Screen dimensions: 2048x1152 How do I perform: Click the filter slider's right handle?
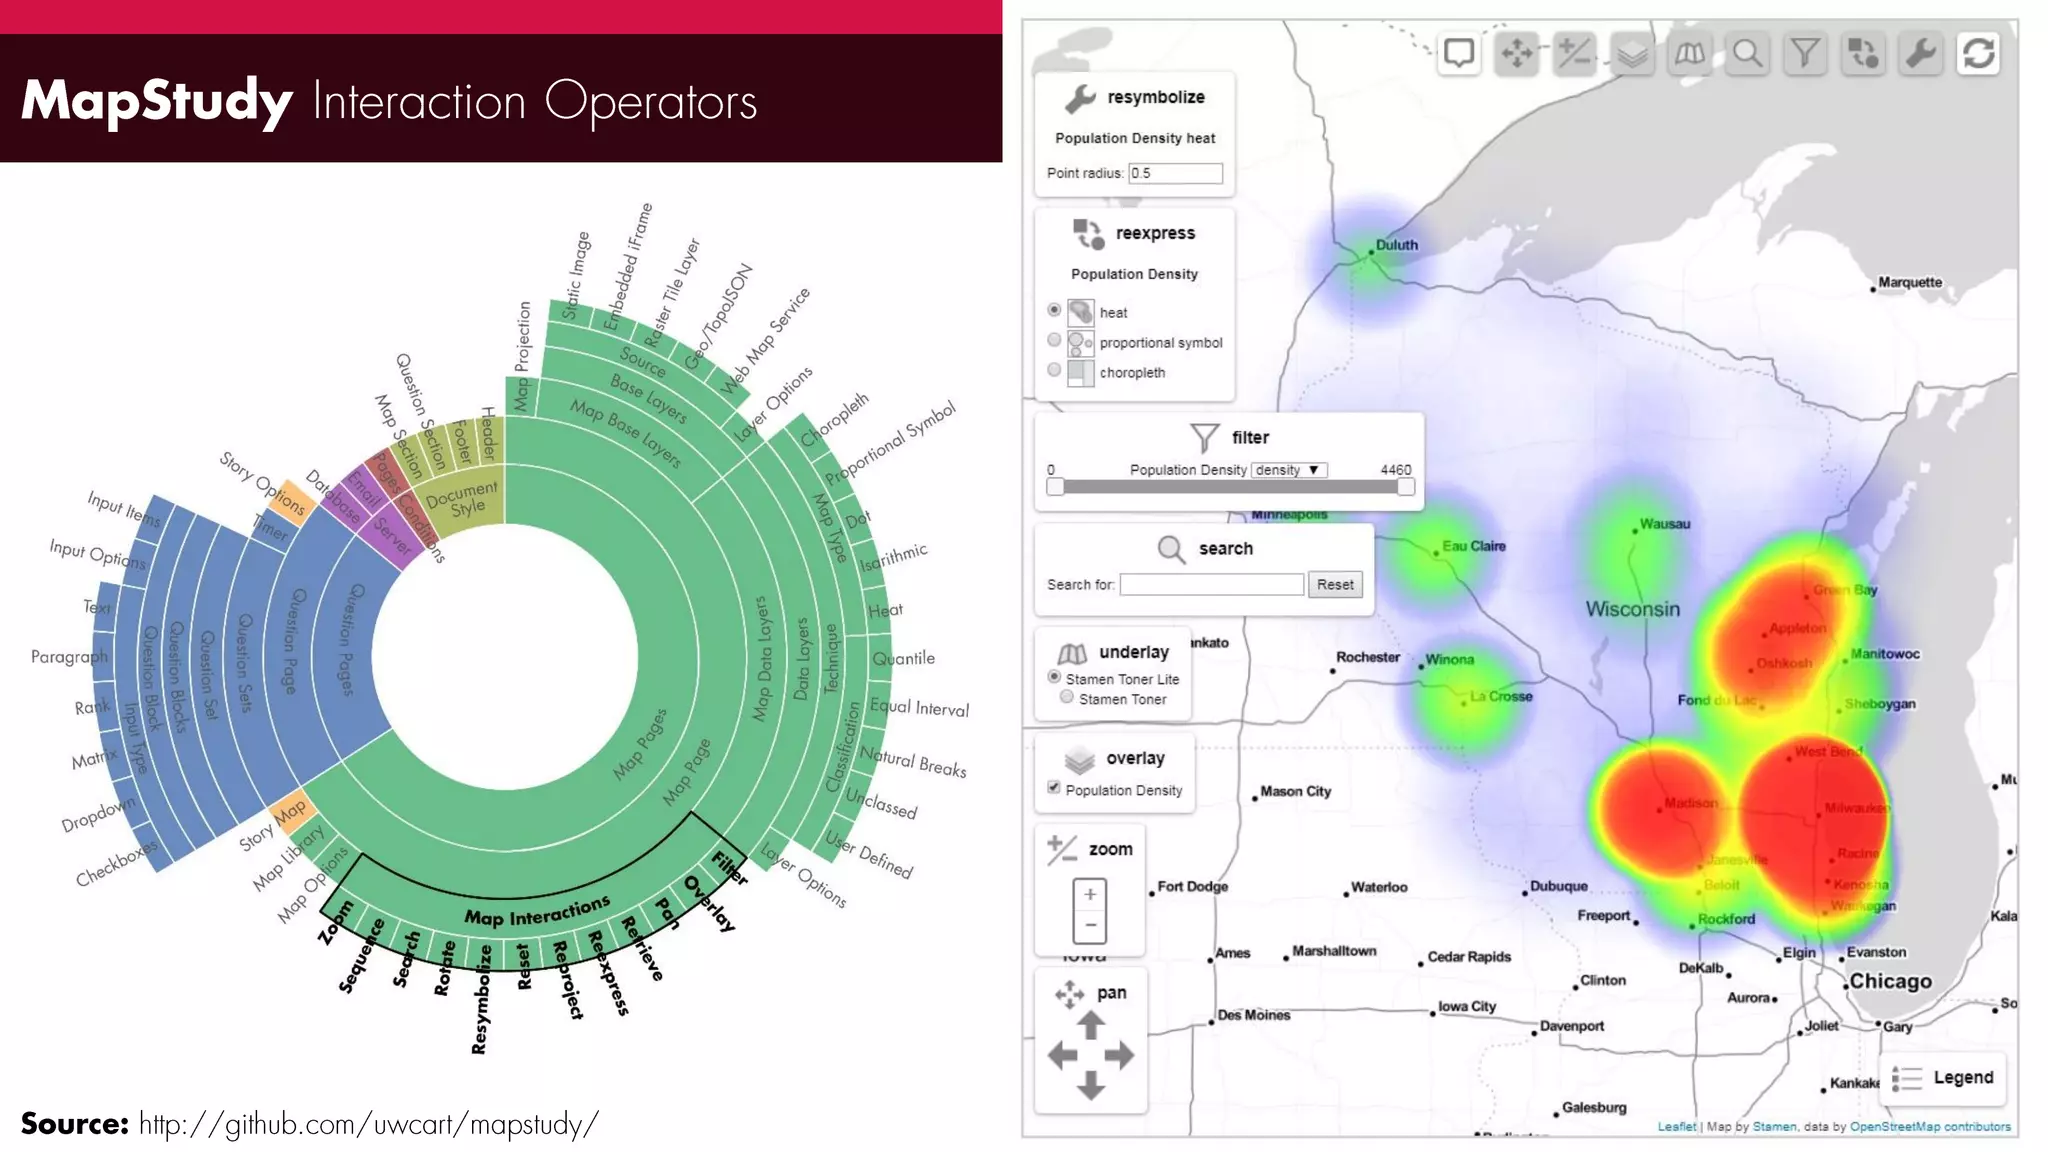point(1406,487)
